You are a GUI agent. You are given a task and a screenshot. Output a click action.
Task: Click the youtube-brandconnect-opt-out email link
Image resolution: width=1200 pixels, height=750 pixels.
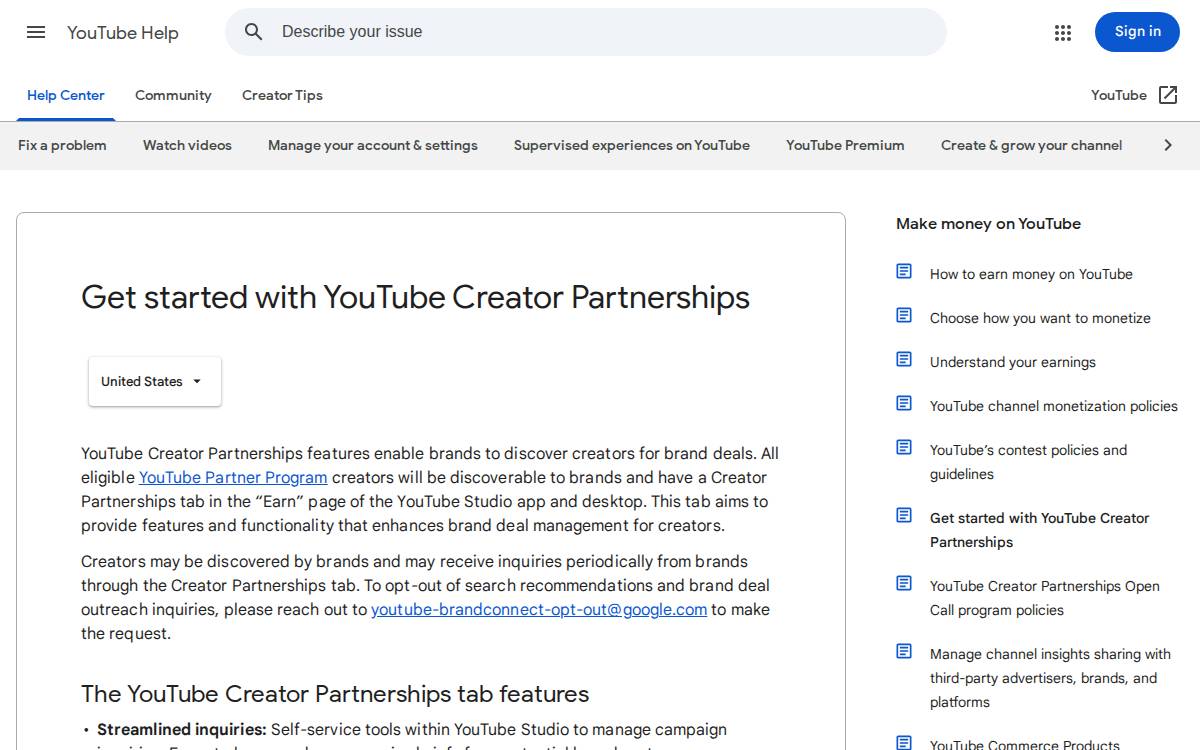pos(539,609)
